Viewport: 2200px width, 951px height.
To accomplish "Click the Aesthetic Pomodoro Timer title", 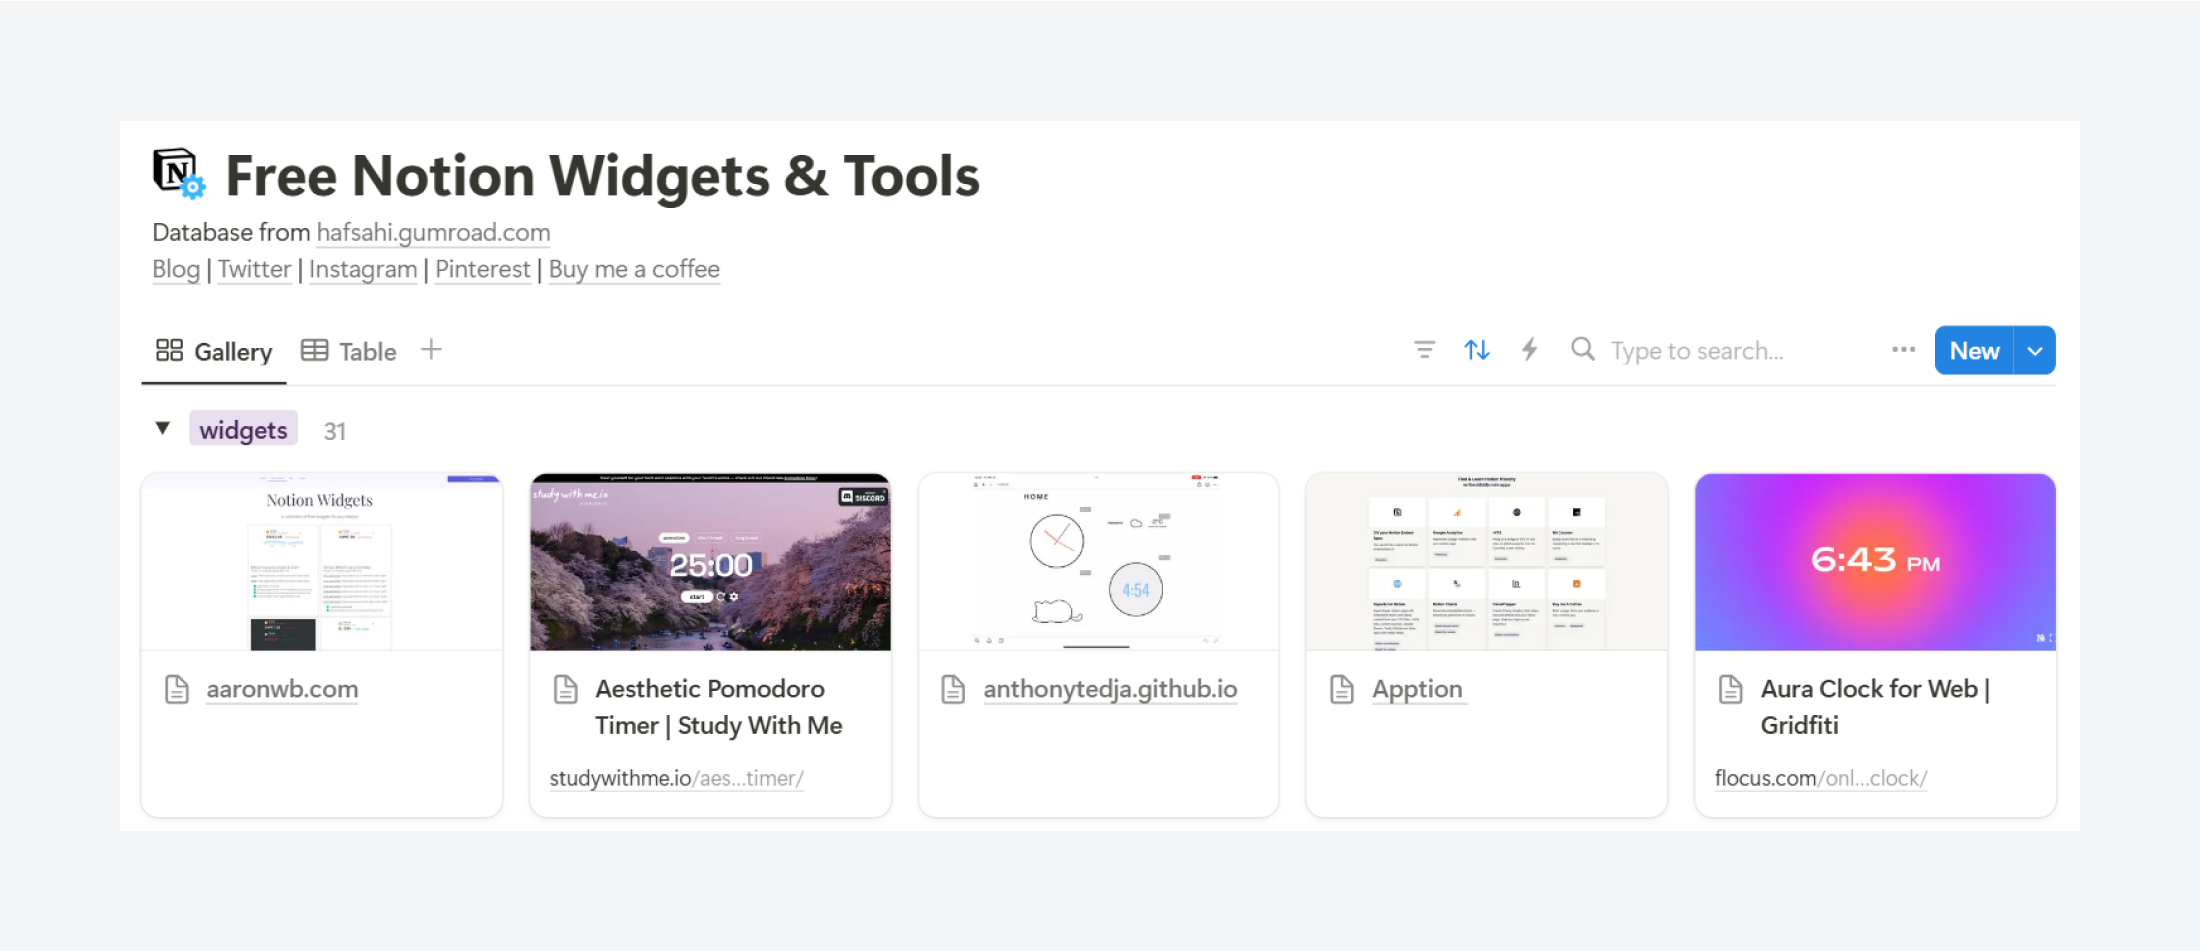I will [719, 707].
